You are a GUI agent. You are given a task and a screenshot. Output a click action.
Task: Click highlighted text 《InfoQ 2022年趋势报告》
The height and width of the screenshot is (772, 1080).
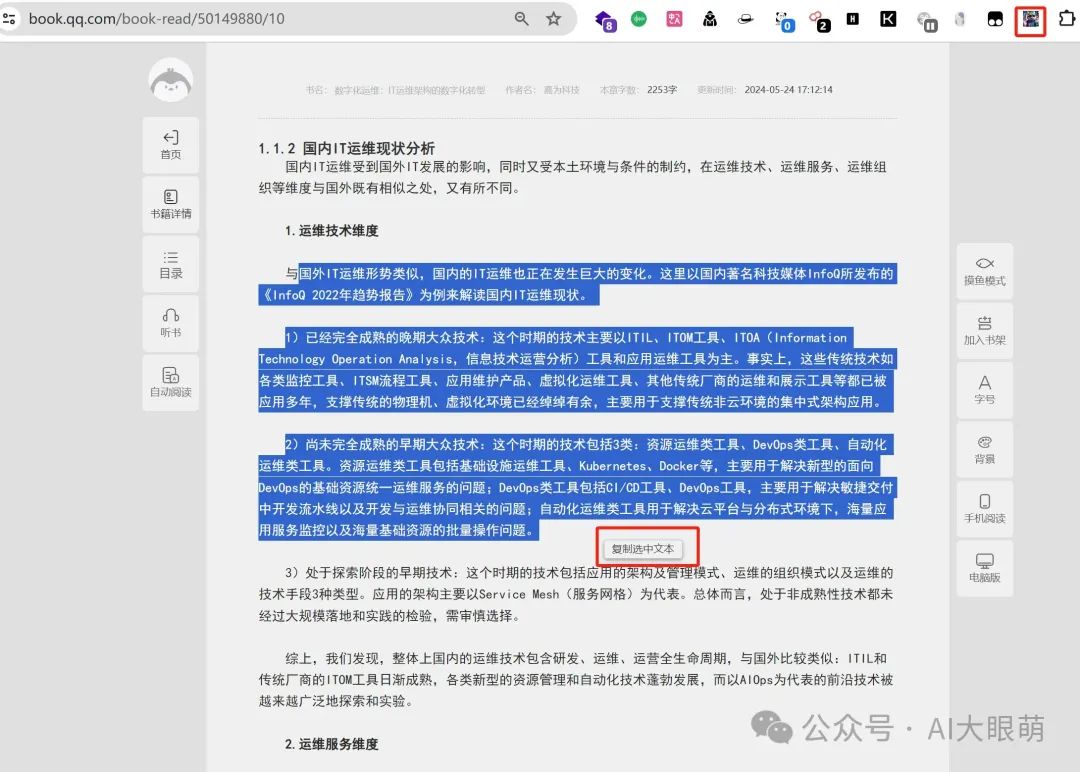click(338, 295)
